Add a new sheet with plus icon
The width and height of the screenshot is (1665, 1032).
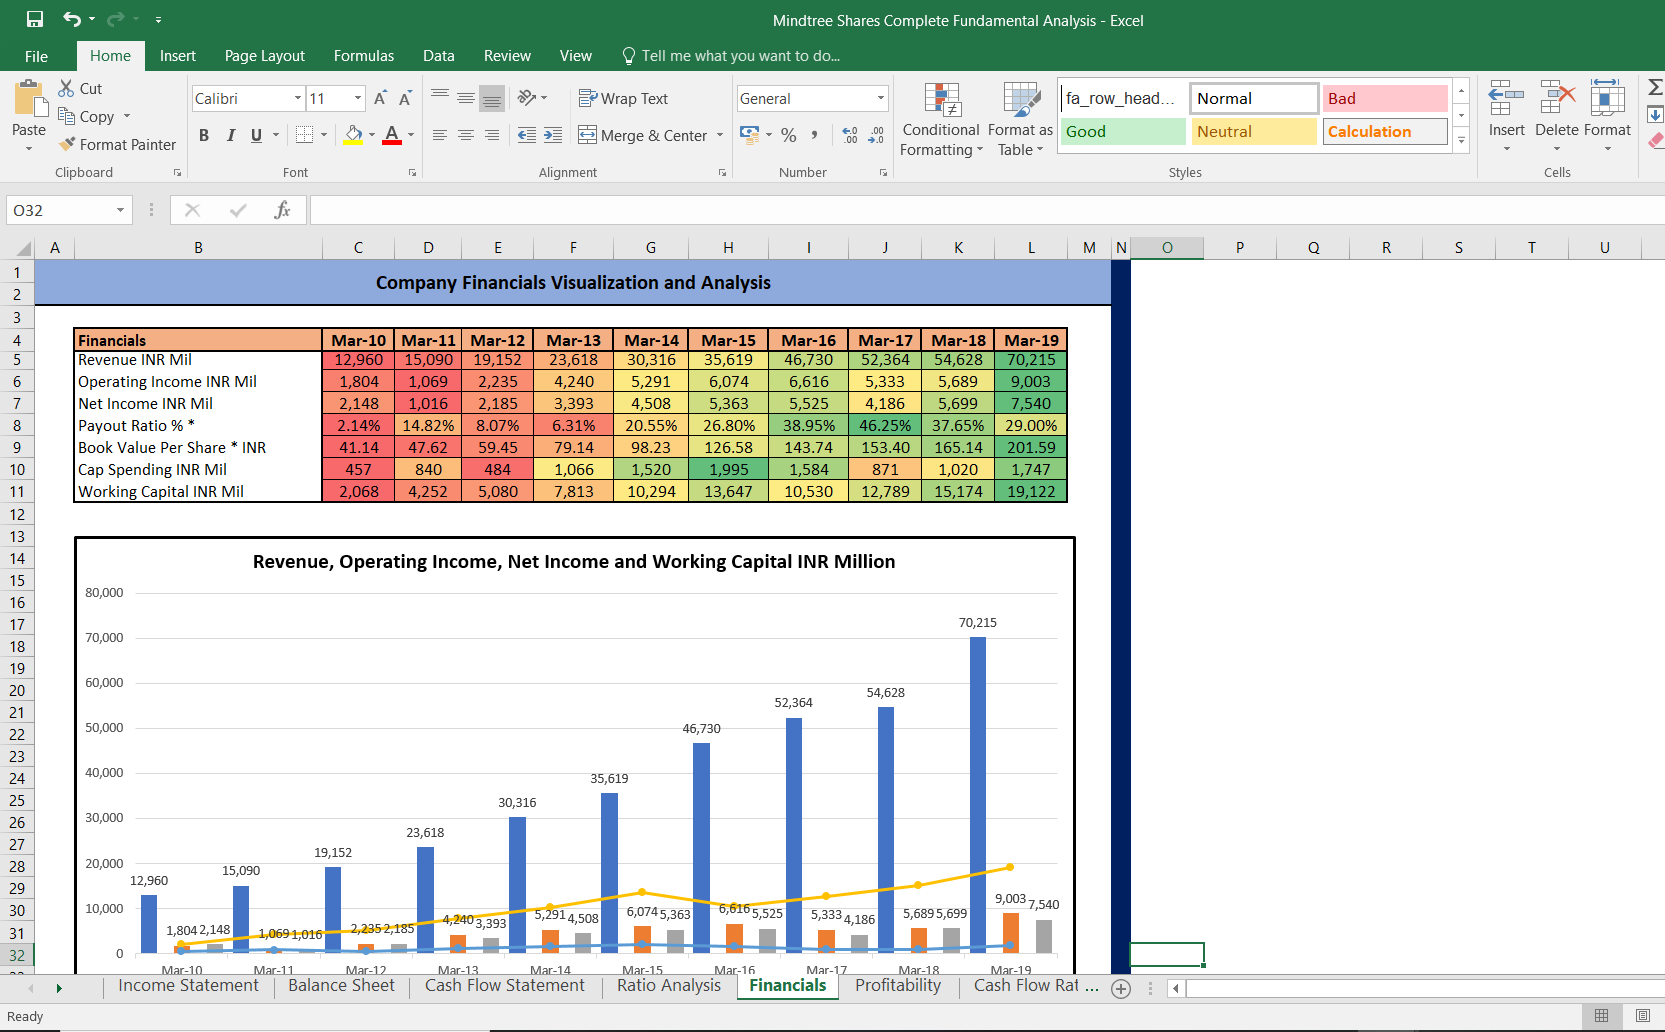tap(1121, 988)
